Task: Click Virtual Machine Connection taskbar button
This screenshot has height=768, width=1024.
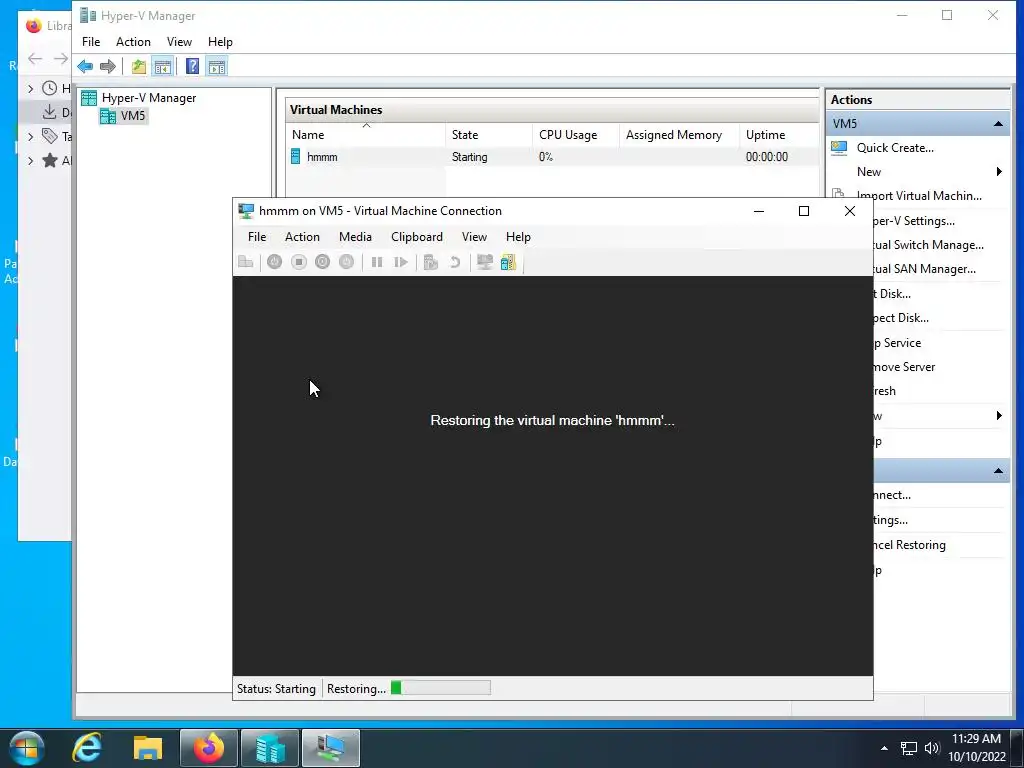Action: (x=331, y=748)
